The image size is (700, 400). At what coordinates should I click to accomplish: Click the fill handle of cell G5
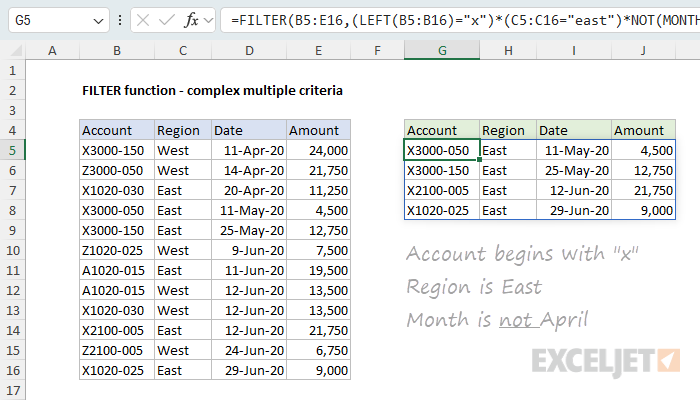[479, 159]
